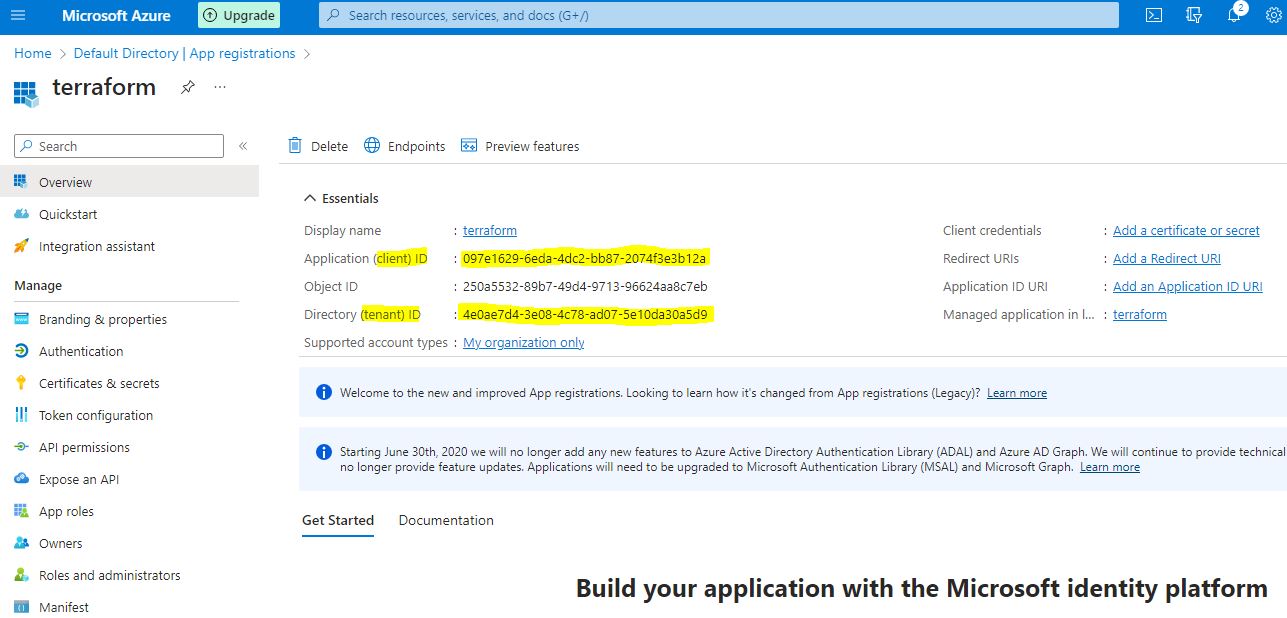Open the more options ellipsis

pyautogui.click(x=220, y=87)
